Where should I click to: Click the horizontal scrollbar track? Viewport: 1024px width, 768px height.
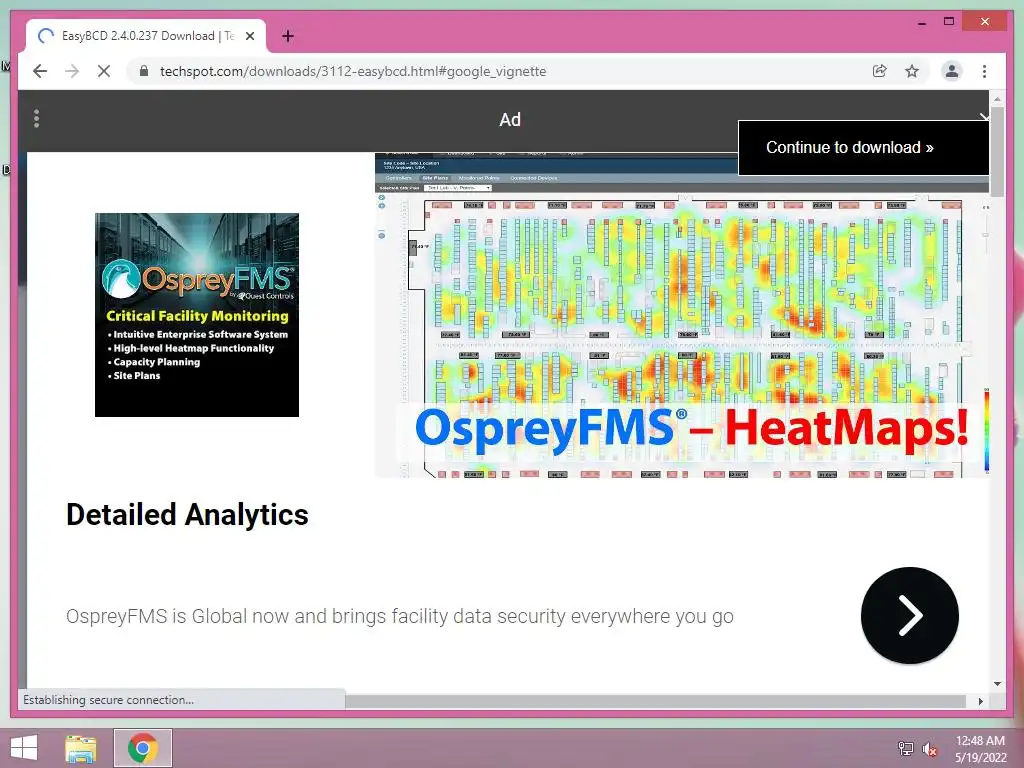(655, 701)
